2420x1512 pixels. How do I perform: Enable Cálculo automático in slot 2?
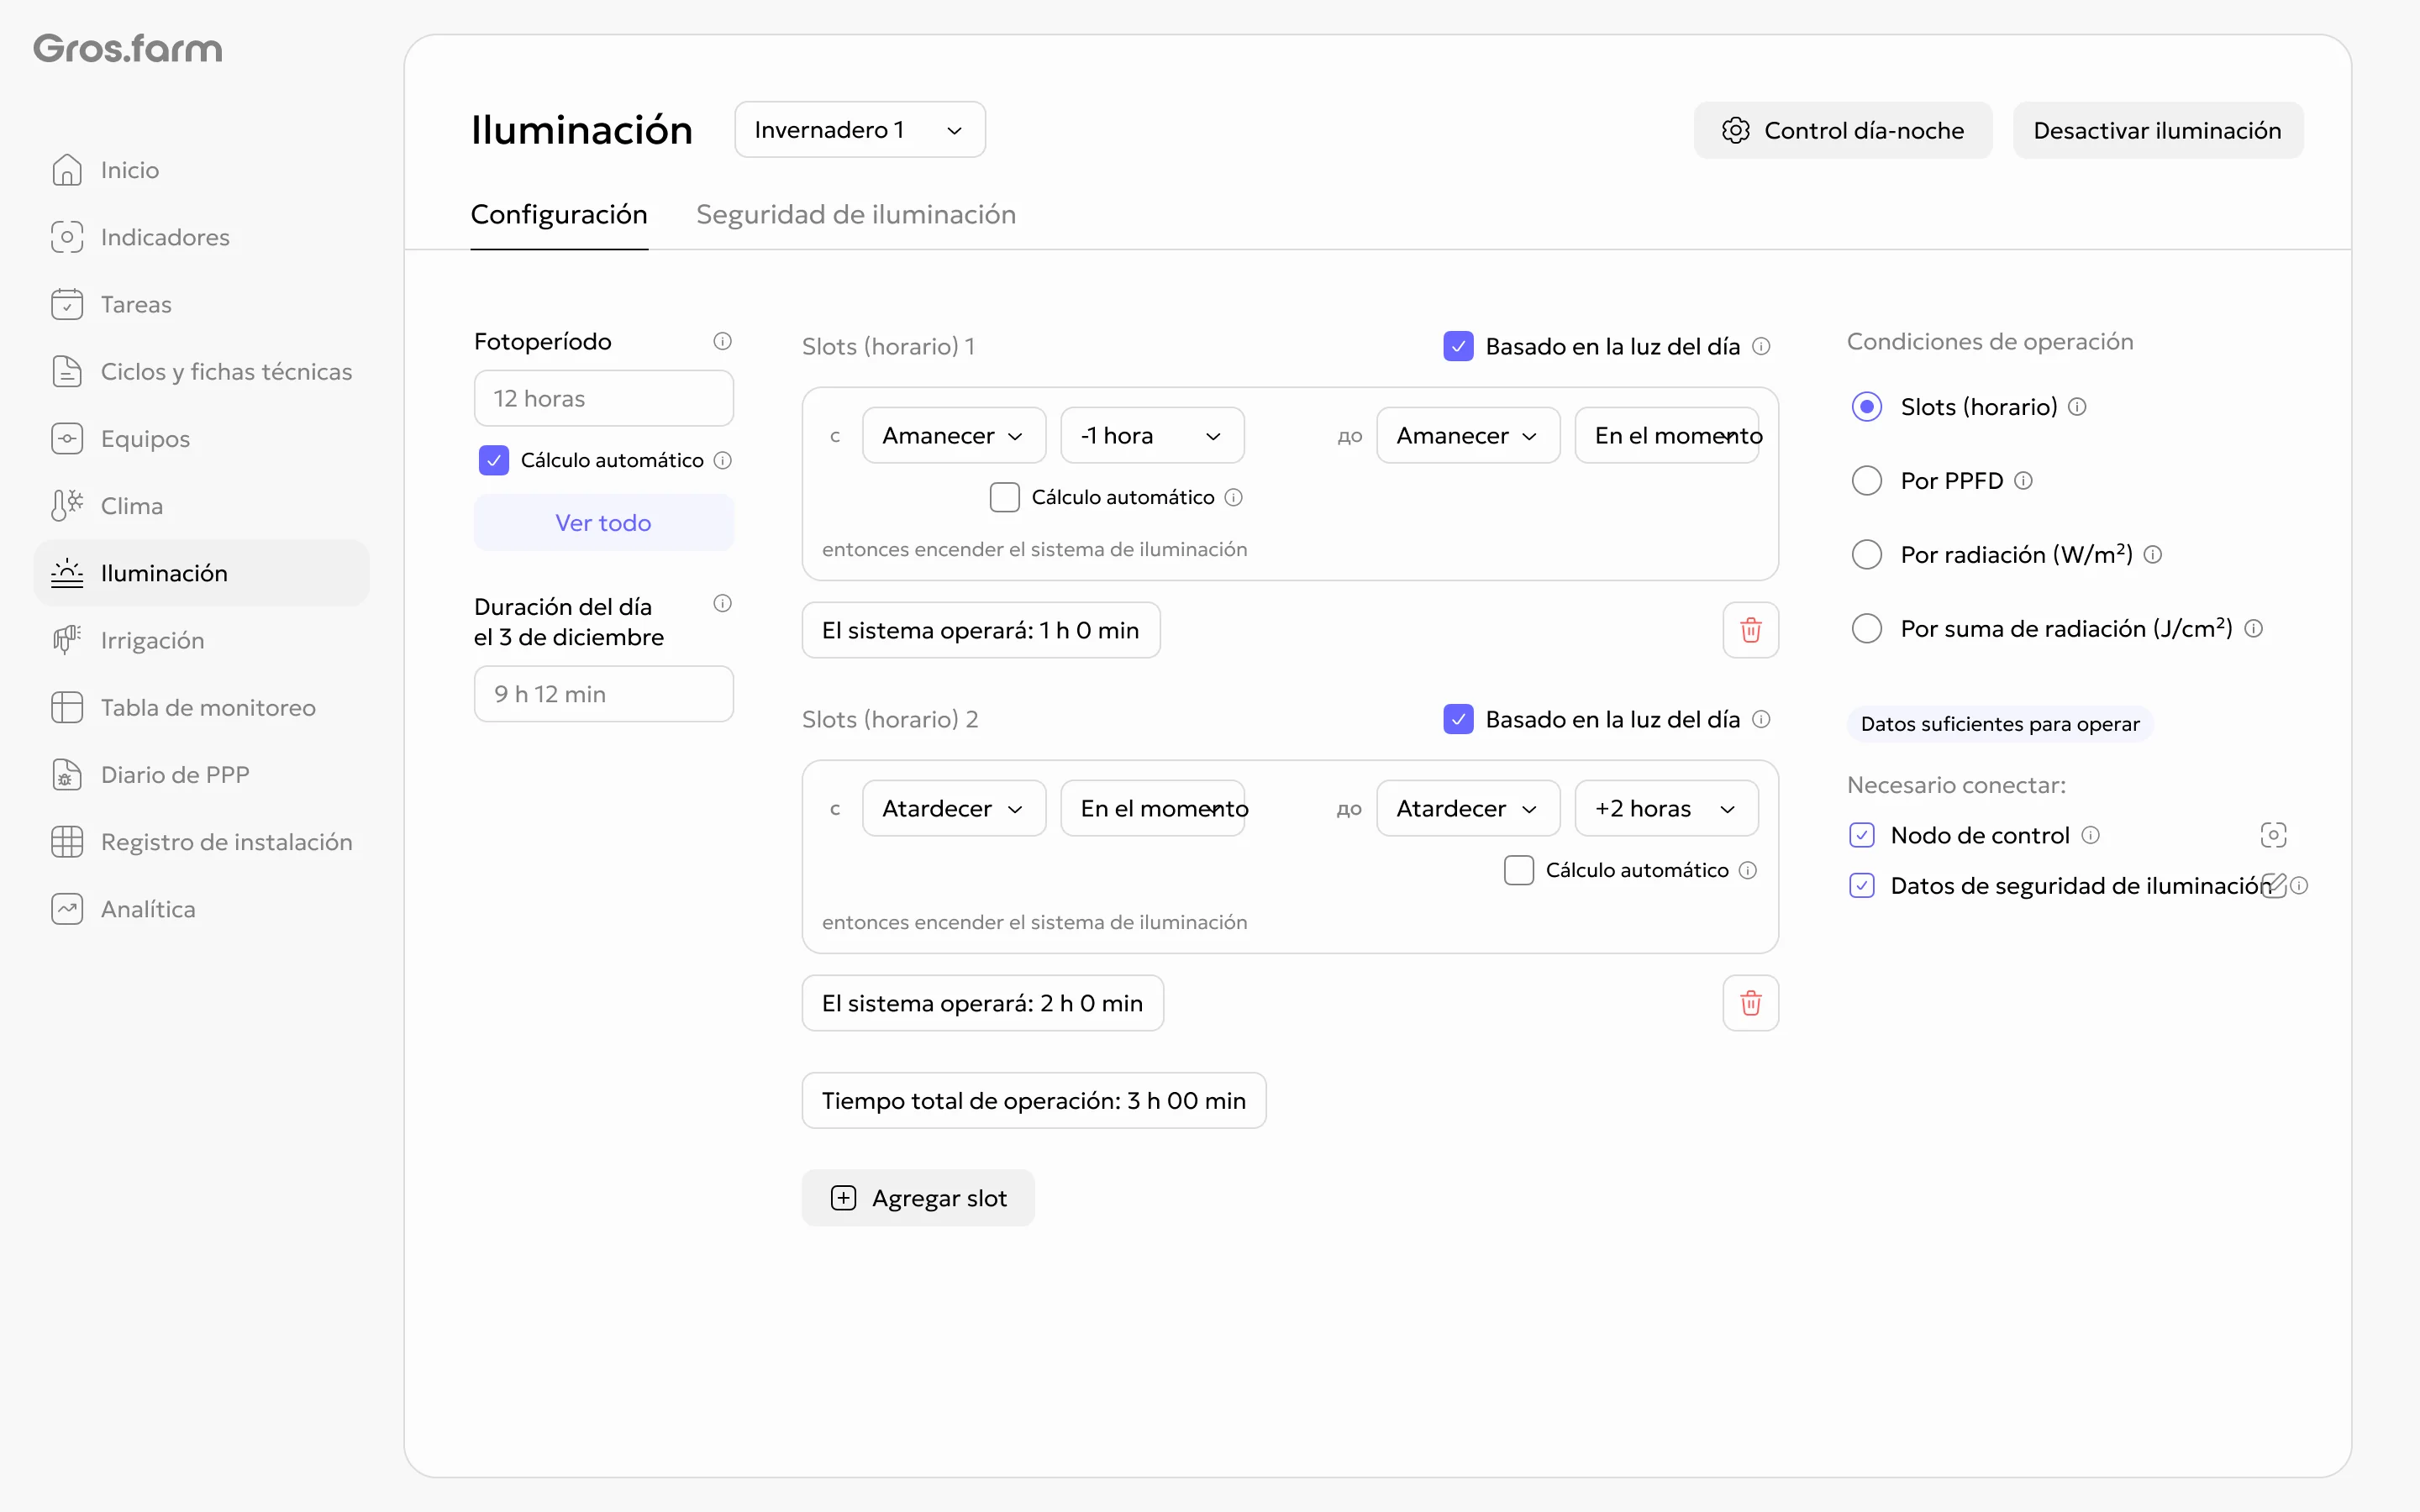[x=1518, y=870]
